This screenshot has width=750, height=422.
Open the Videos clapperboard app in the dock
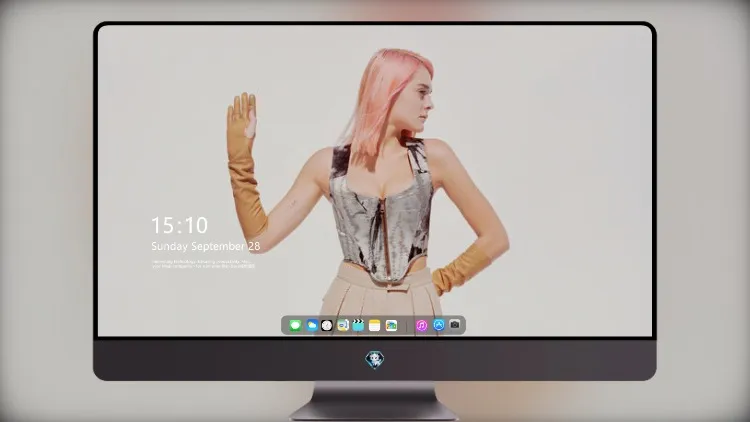(x=358, y=326)
